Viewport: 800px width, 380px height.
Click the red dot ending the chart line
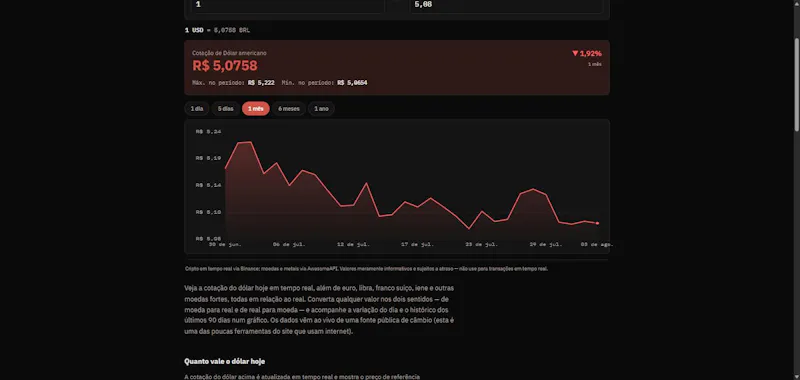click(597, 223)
